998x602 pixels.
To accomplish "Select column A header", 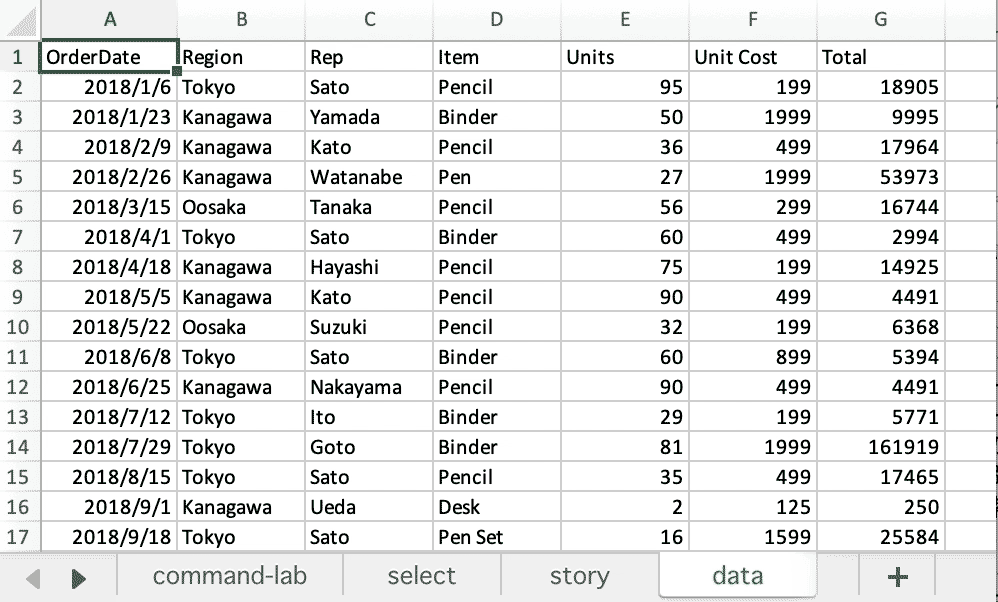I will (109, 19).
